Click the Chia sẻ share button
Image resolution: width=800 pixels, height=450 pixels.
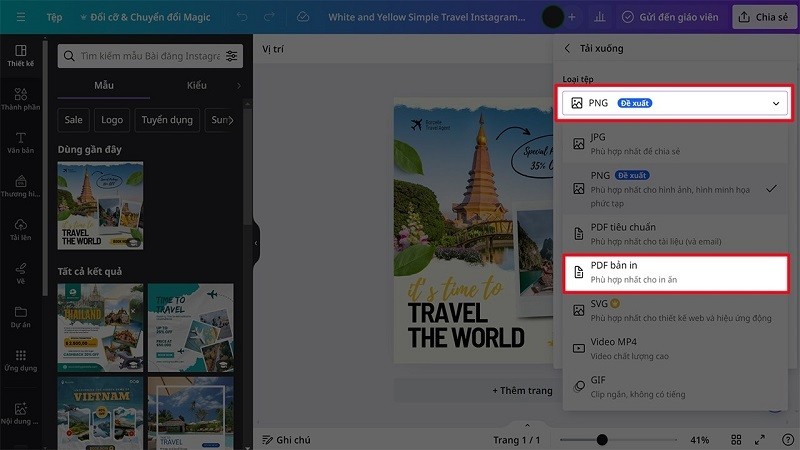click(764, 17)
